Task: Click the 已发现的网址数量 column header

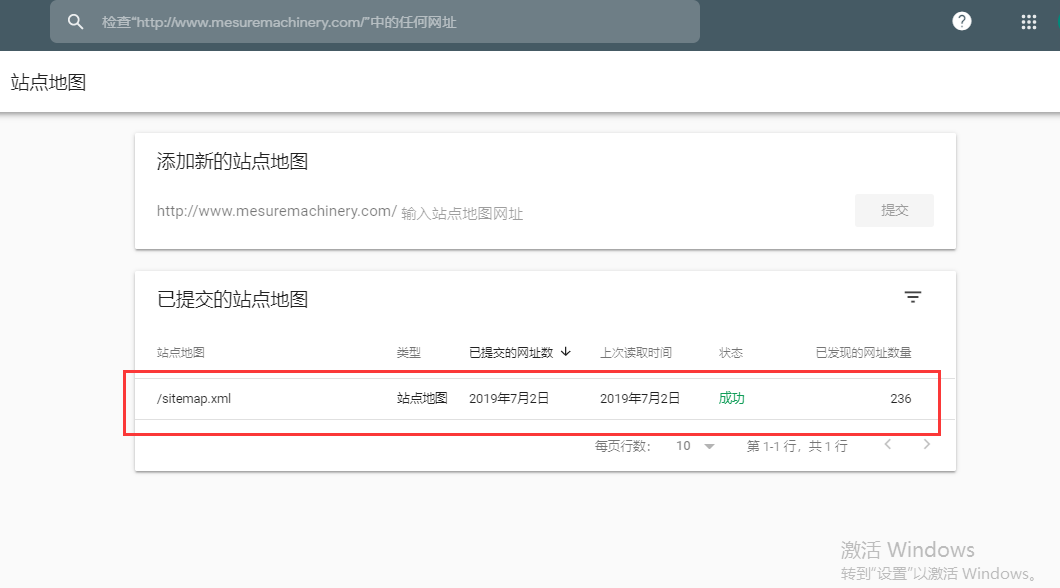Action: (x=863, y=353)
